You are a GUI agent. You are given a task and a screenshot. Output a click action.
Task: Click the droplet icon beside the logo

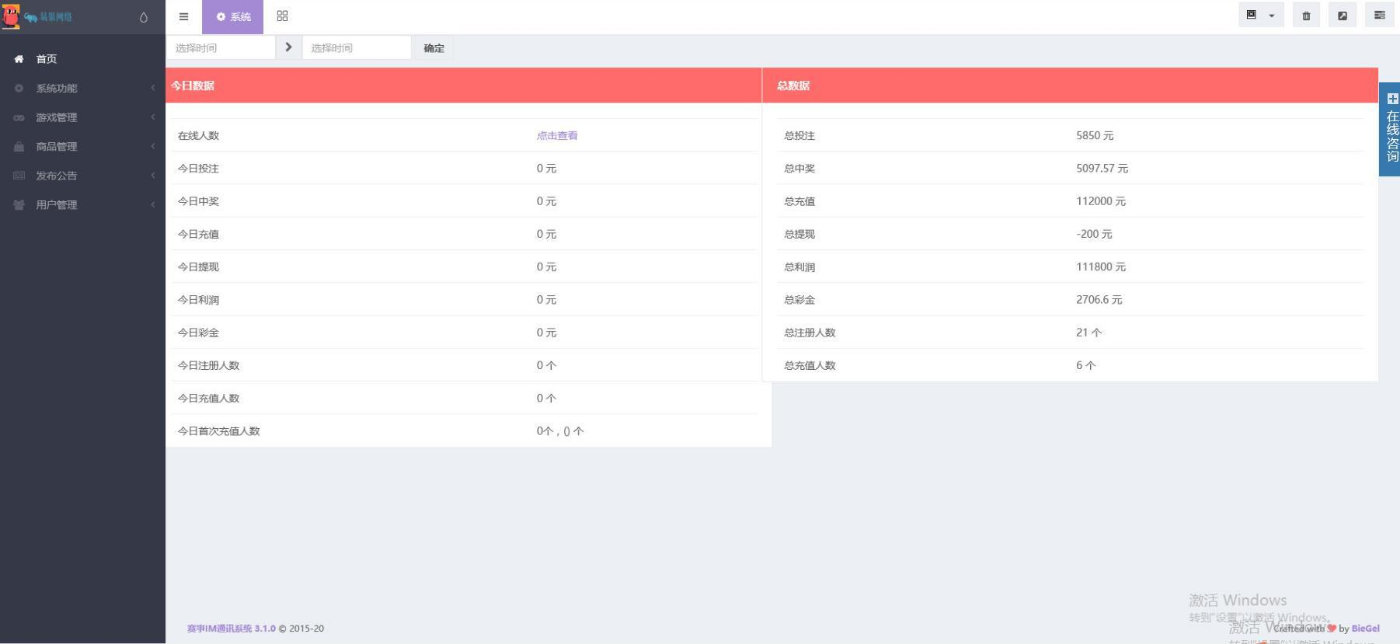(x=144, y=17)
